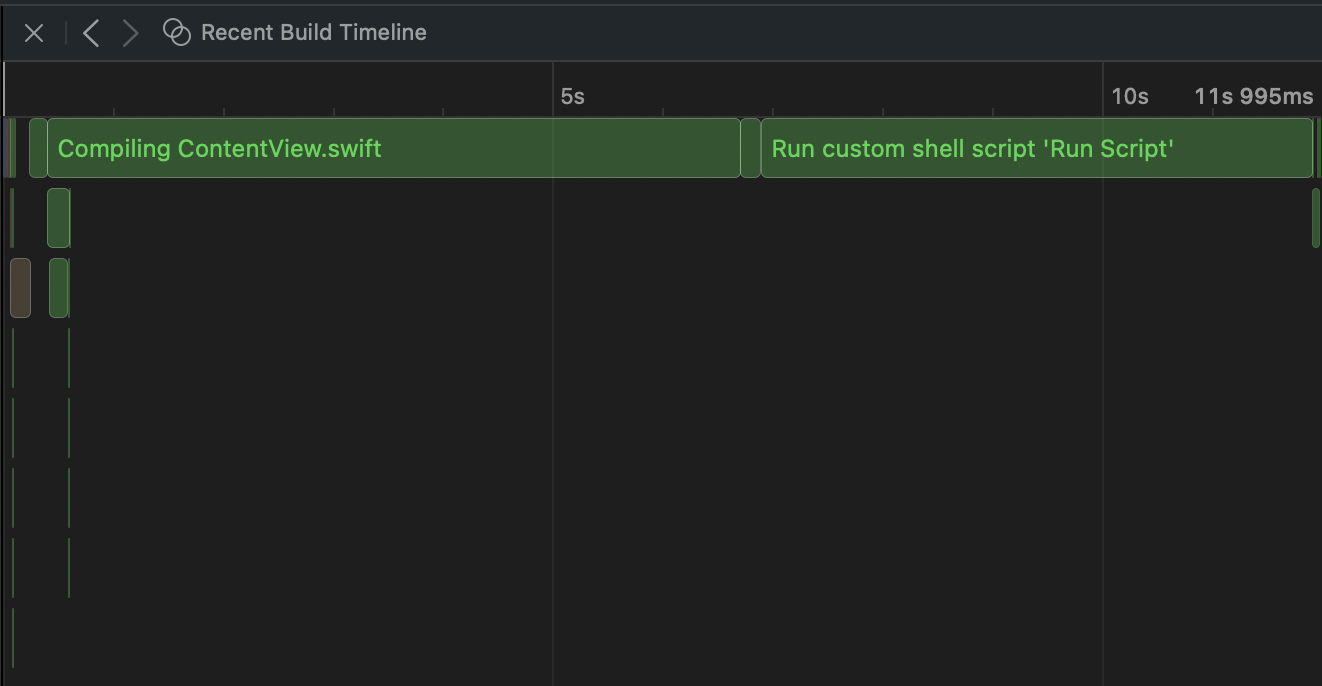
Task: Navigate forward using the right chevron arrow
Action: [x=130, y=32]
